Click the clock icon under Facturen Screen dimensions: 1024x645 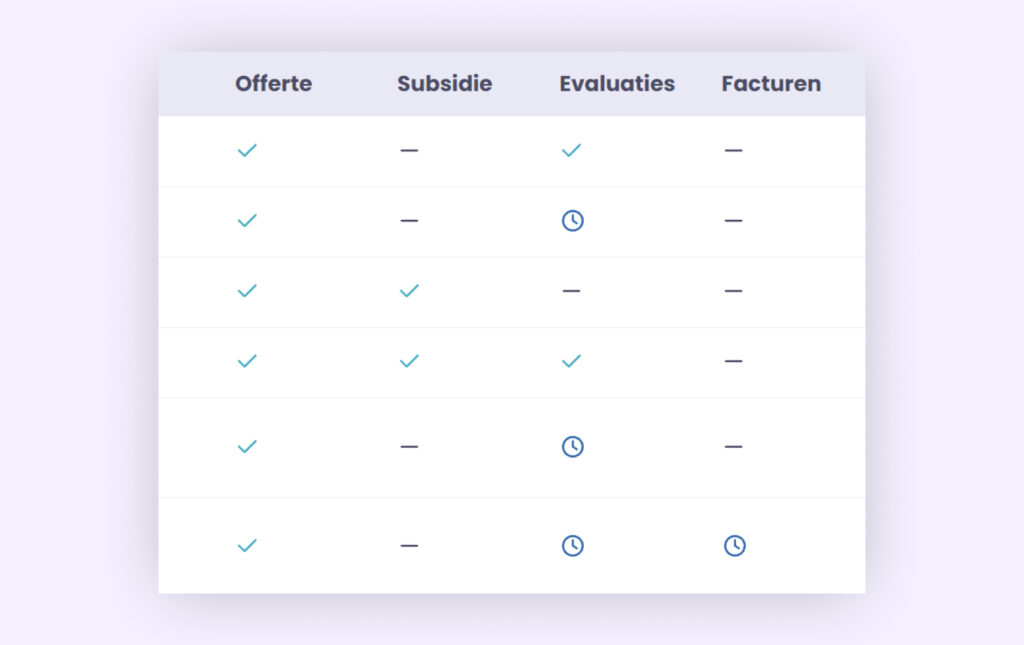(735, 546)
